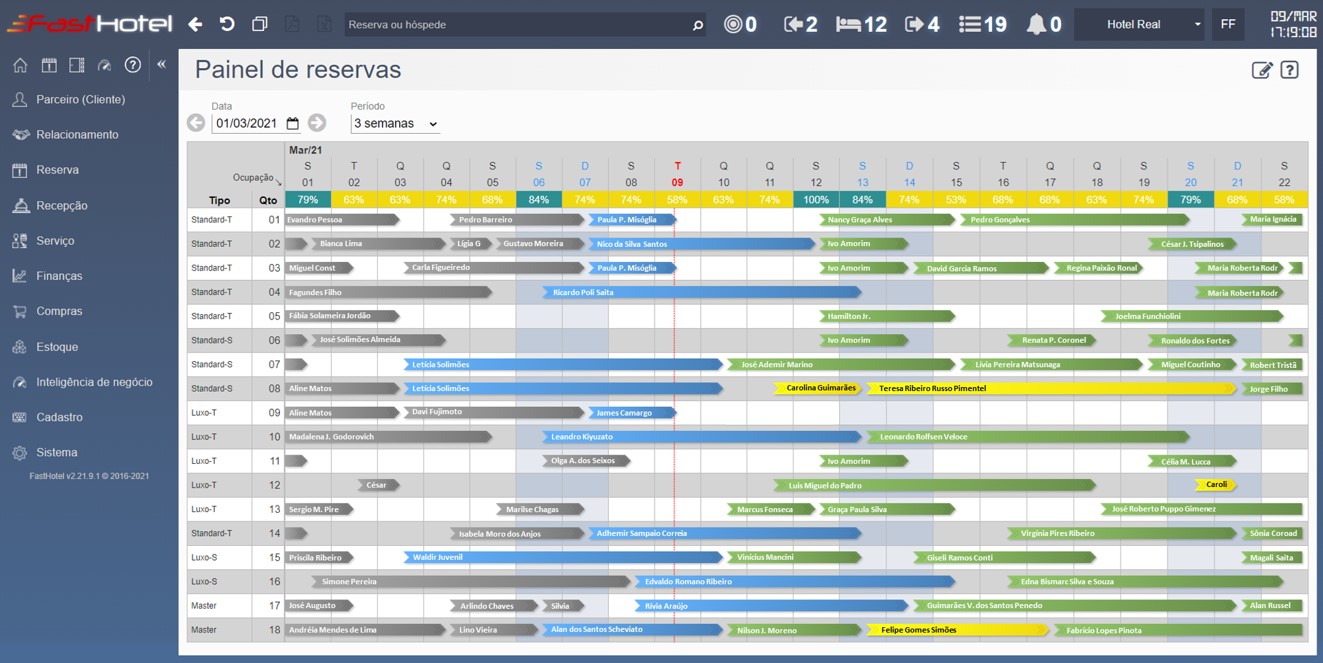Screen dimensions: 1323x663
Task: Advance to the next date period
Action: click(x=317, y=123)
